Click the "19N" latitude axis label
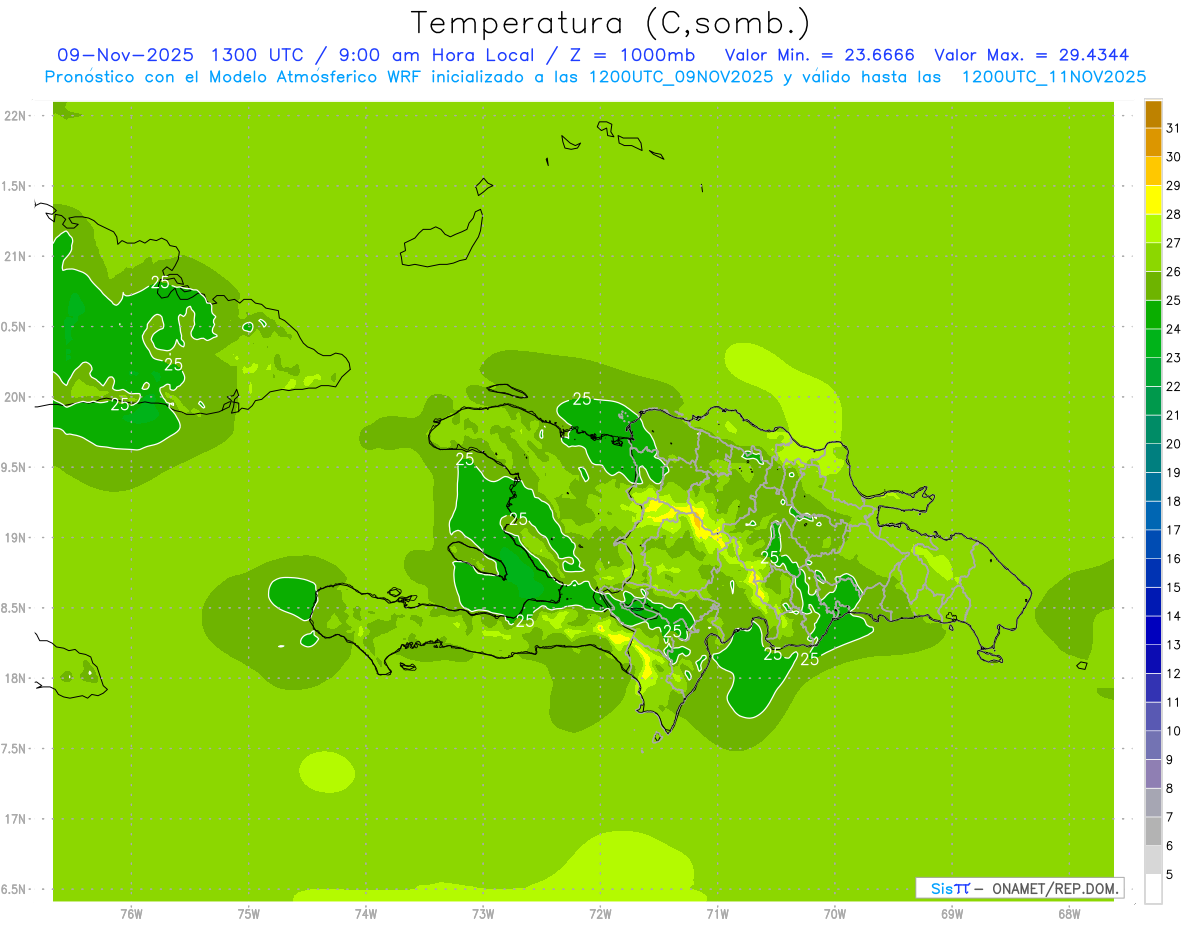Screen dimensions: 1200x927 [14, 538]
